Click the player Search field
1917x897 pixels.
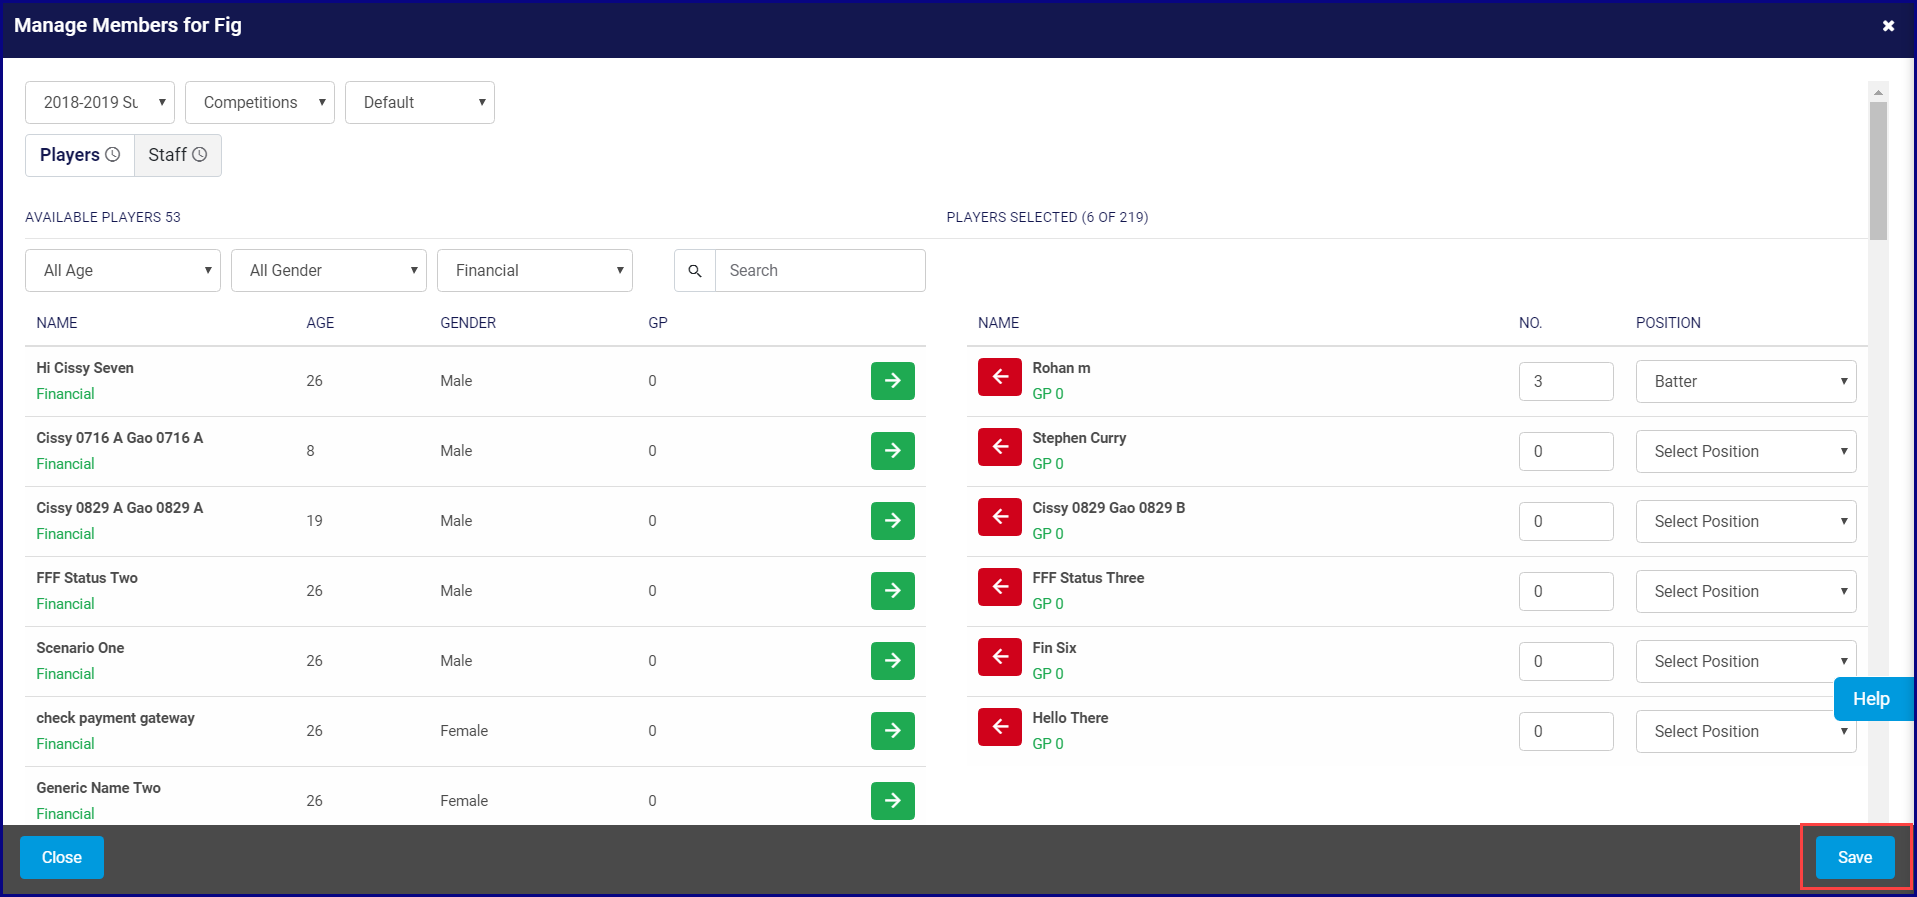(x=820, y=271)
